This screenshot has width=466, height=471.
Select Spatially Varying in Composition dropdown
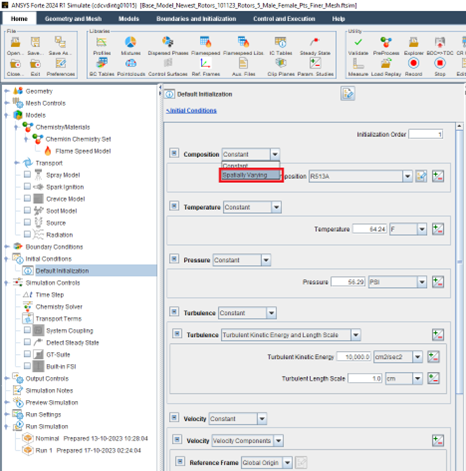(251, 175)
